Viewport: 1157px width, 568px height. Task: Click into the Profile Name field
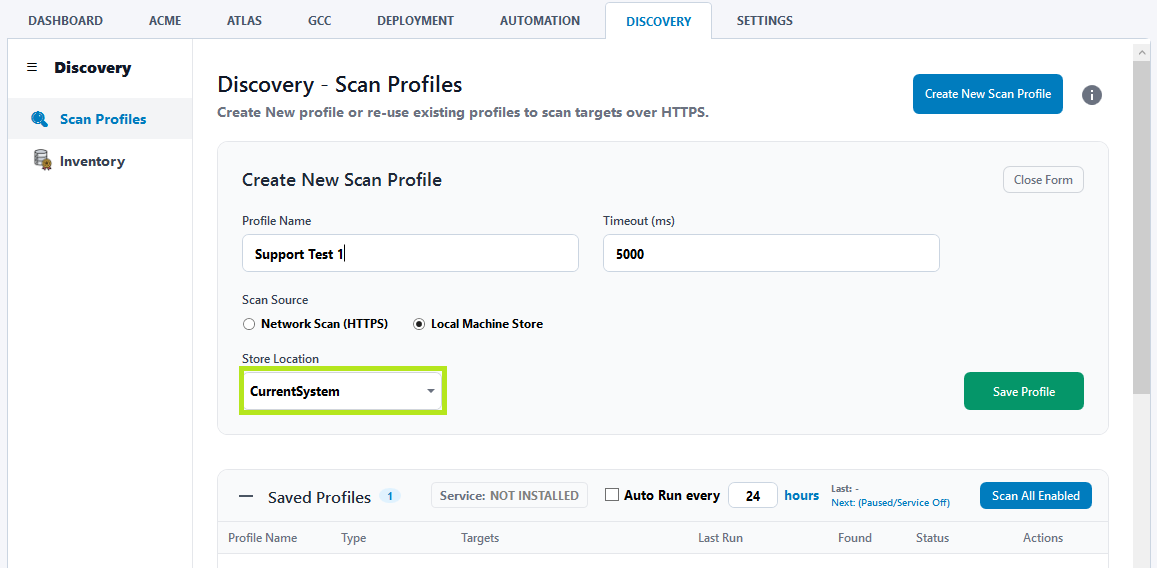coord(410,253)
